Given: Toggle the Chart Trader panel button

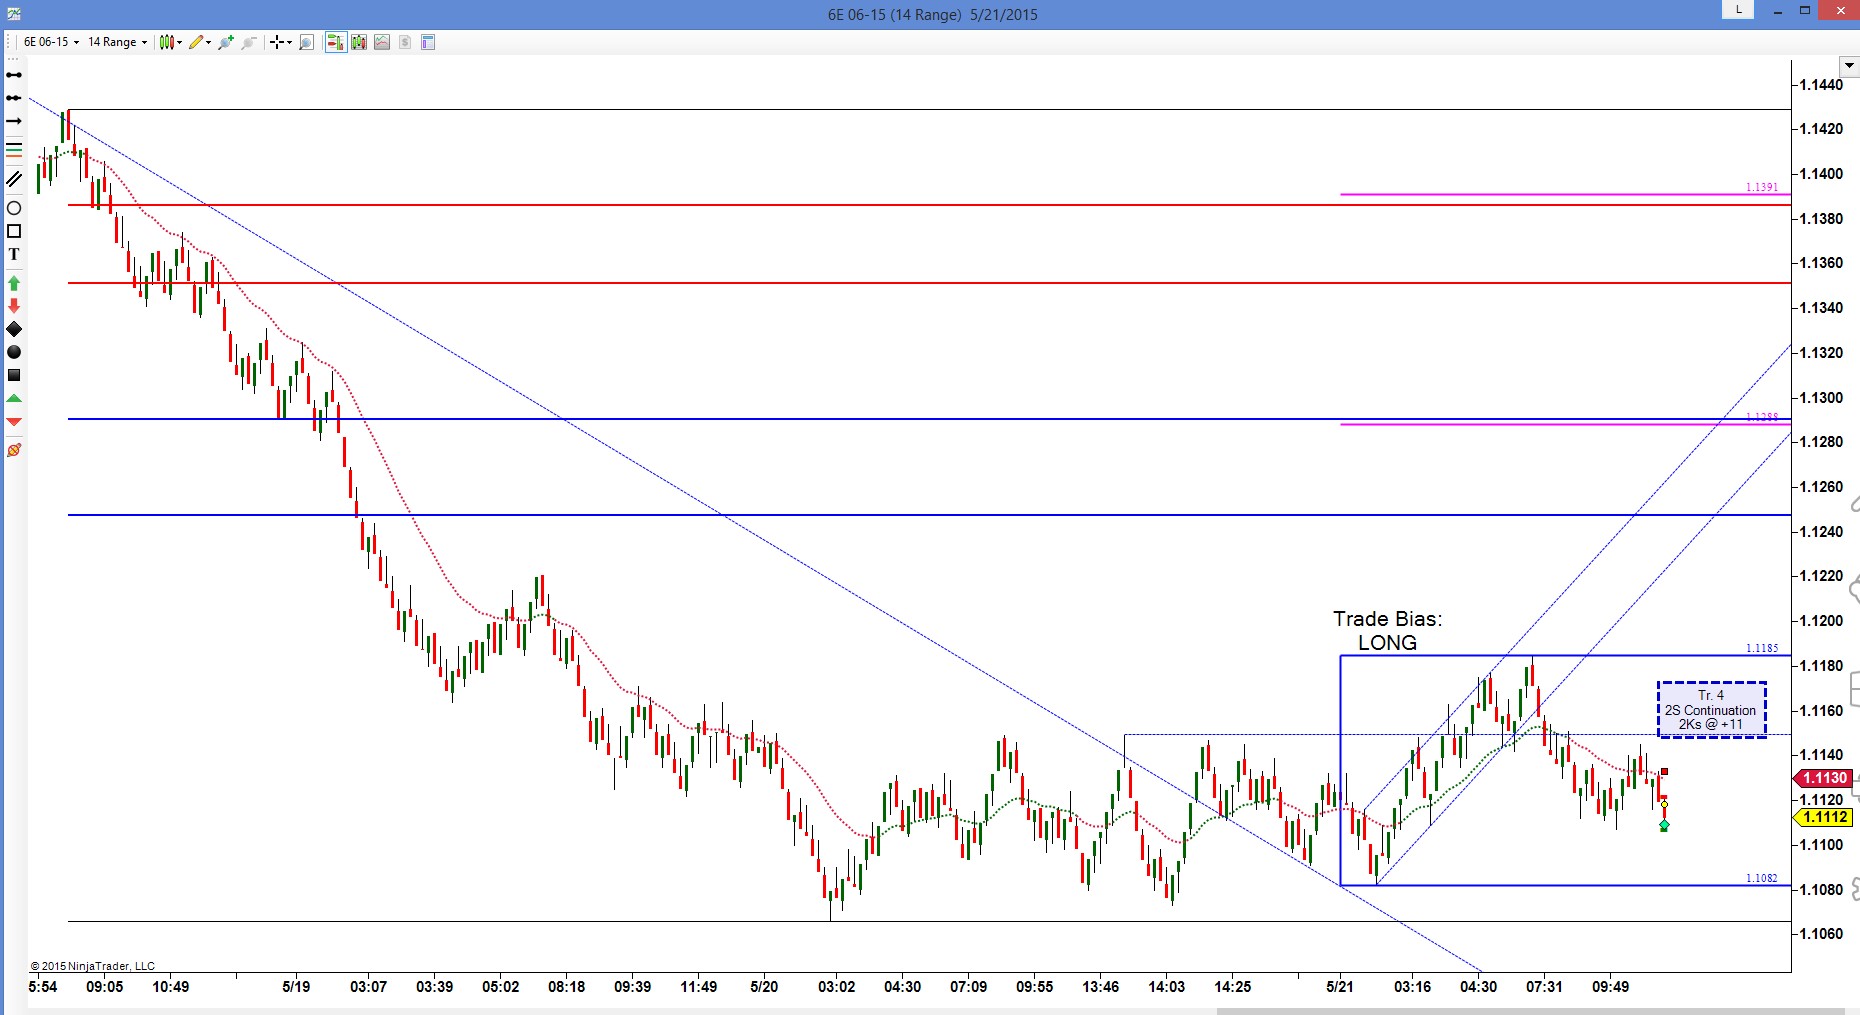Looking at the screenshot, I should pos(335,42).
